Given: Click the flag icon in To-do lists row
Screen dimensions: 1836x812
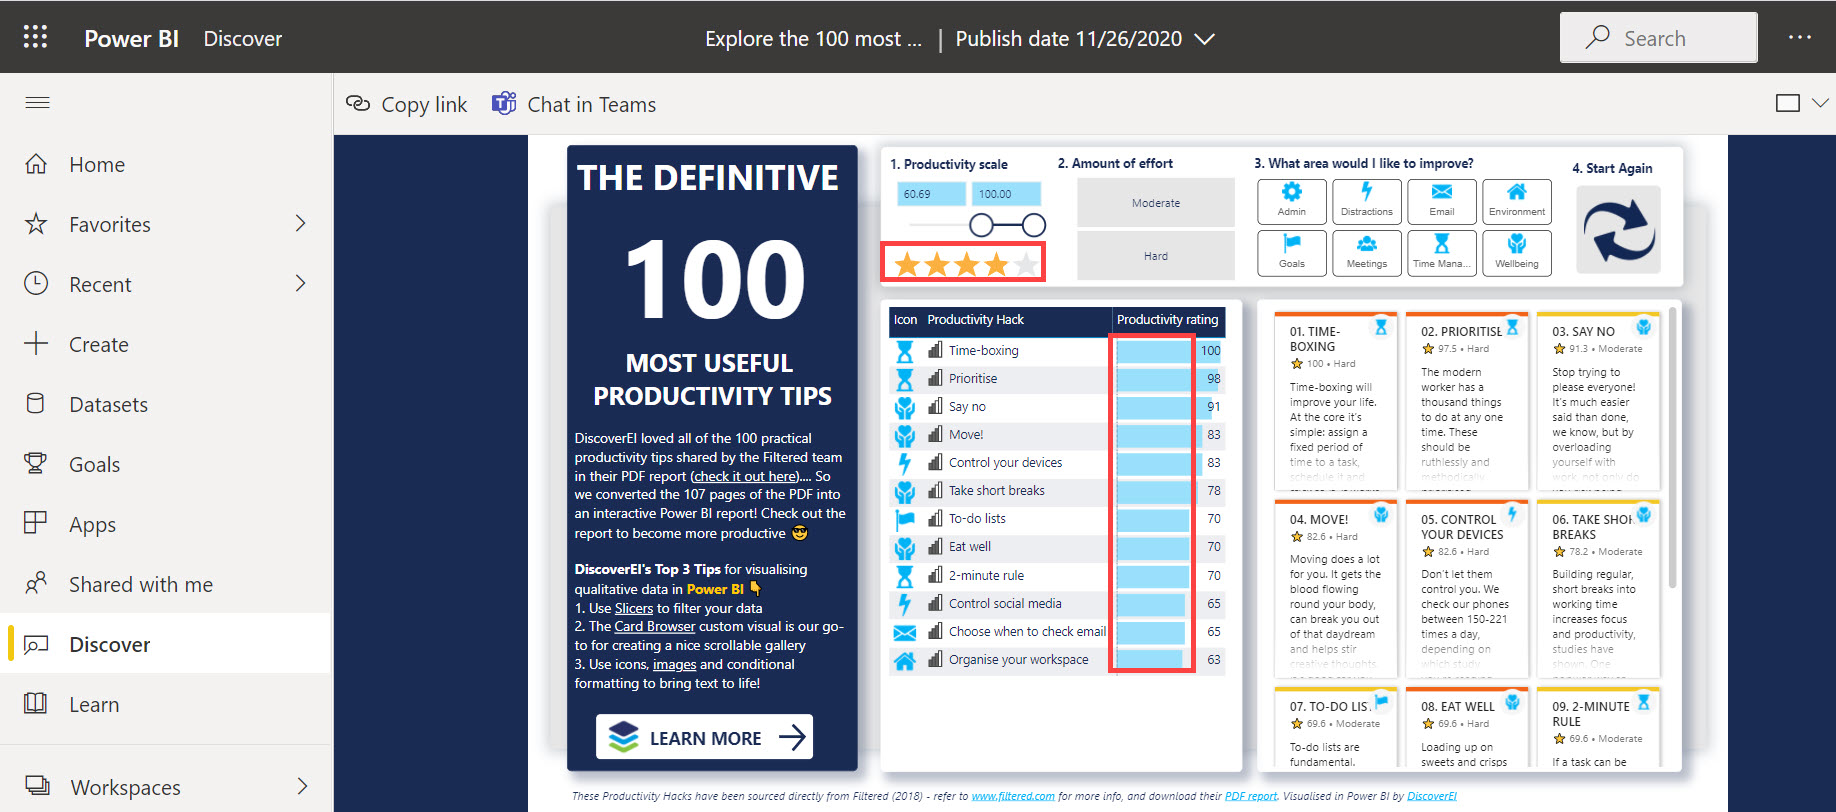Looking at the screenshot, I should pos(905,519).
